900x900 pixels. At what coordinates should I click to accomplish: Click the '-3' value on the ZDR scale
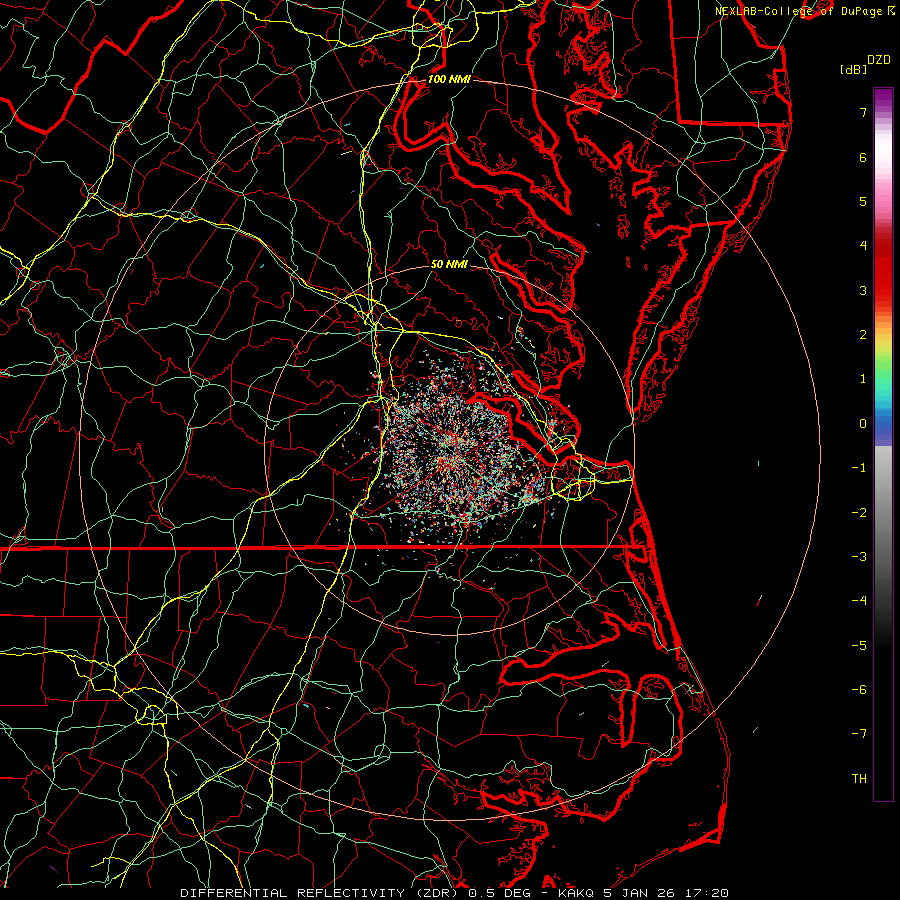859,557
